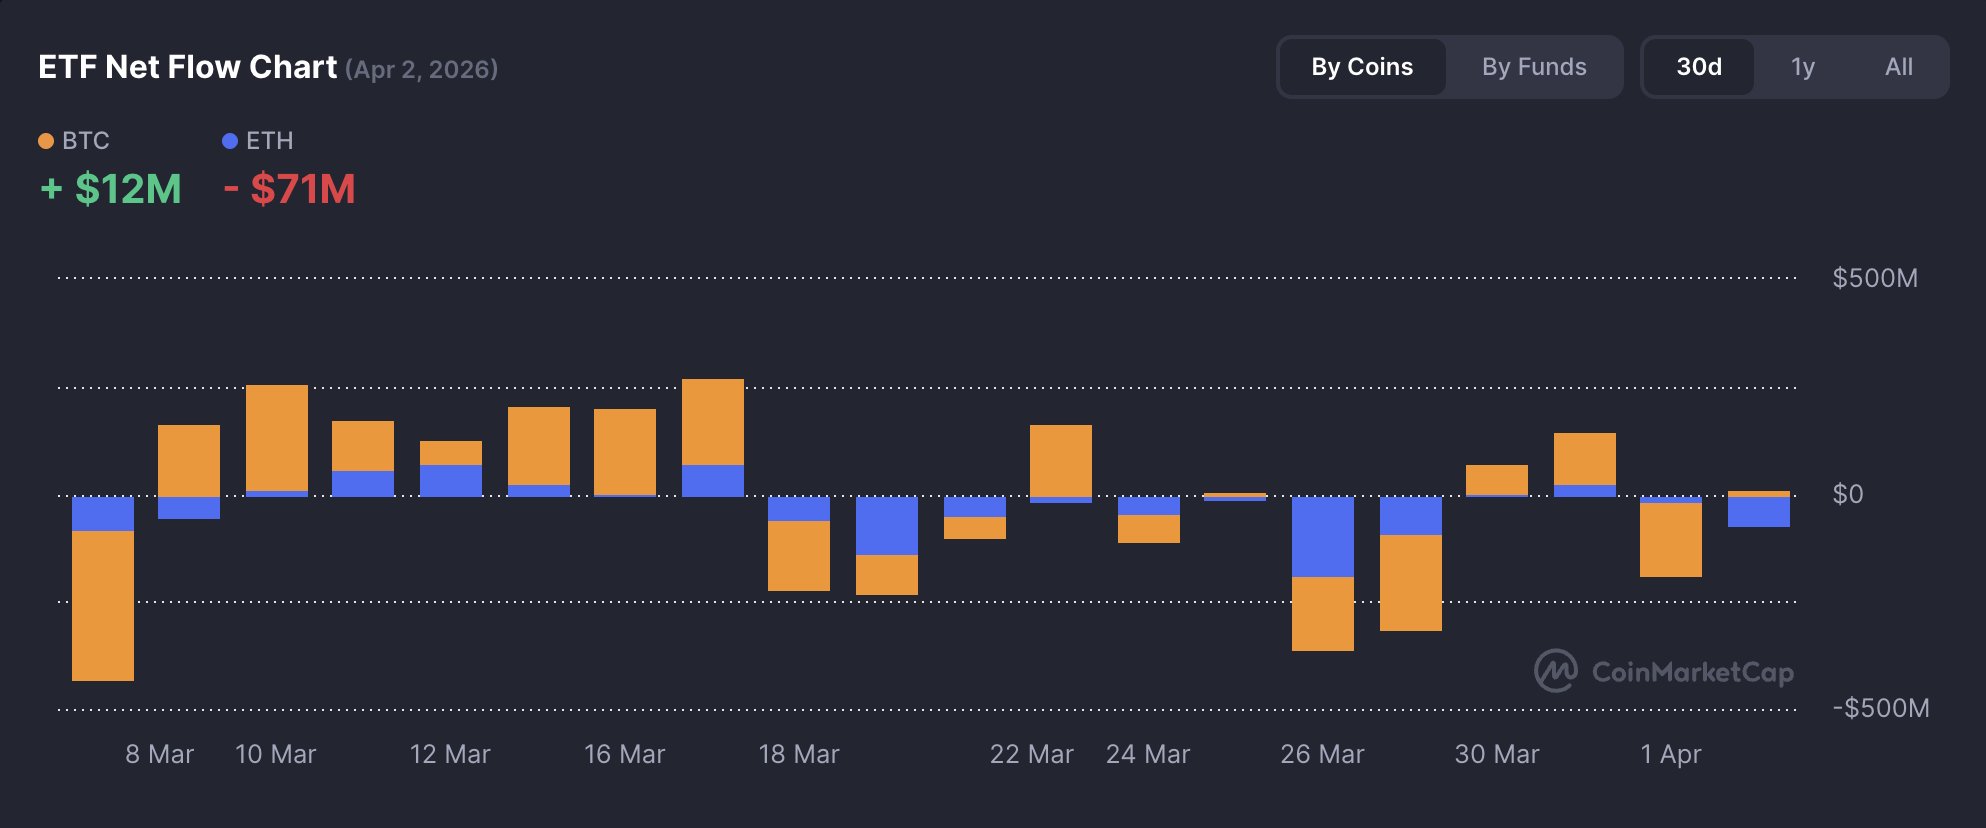1986x828 pixels.
Task: Show the All time range
Action: click(x=1898, y=67)
